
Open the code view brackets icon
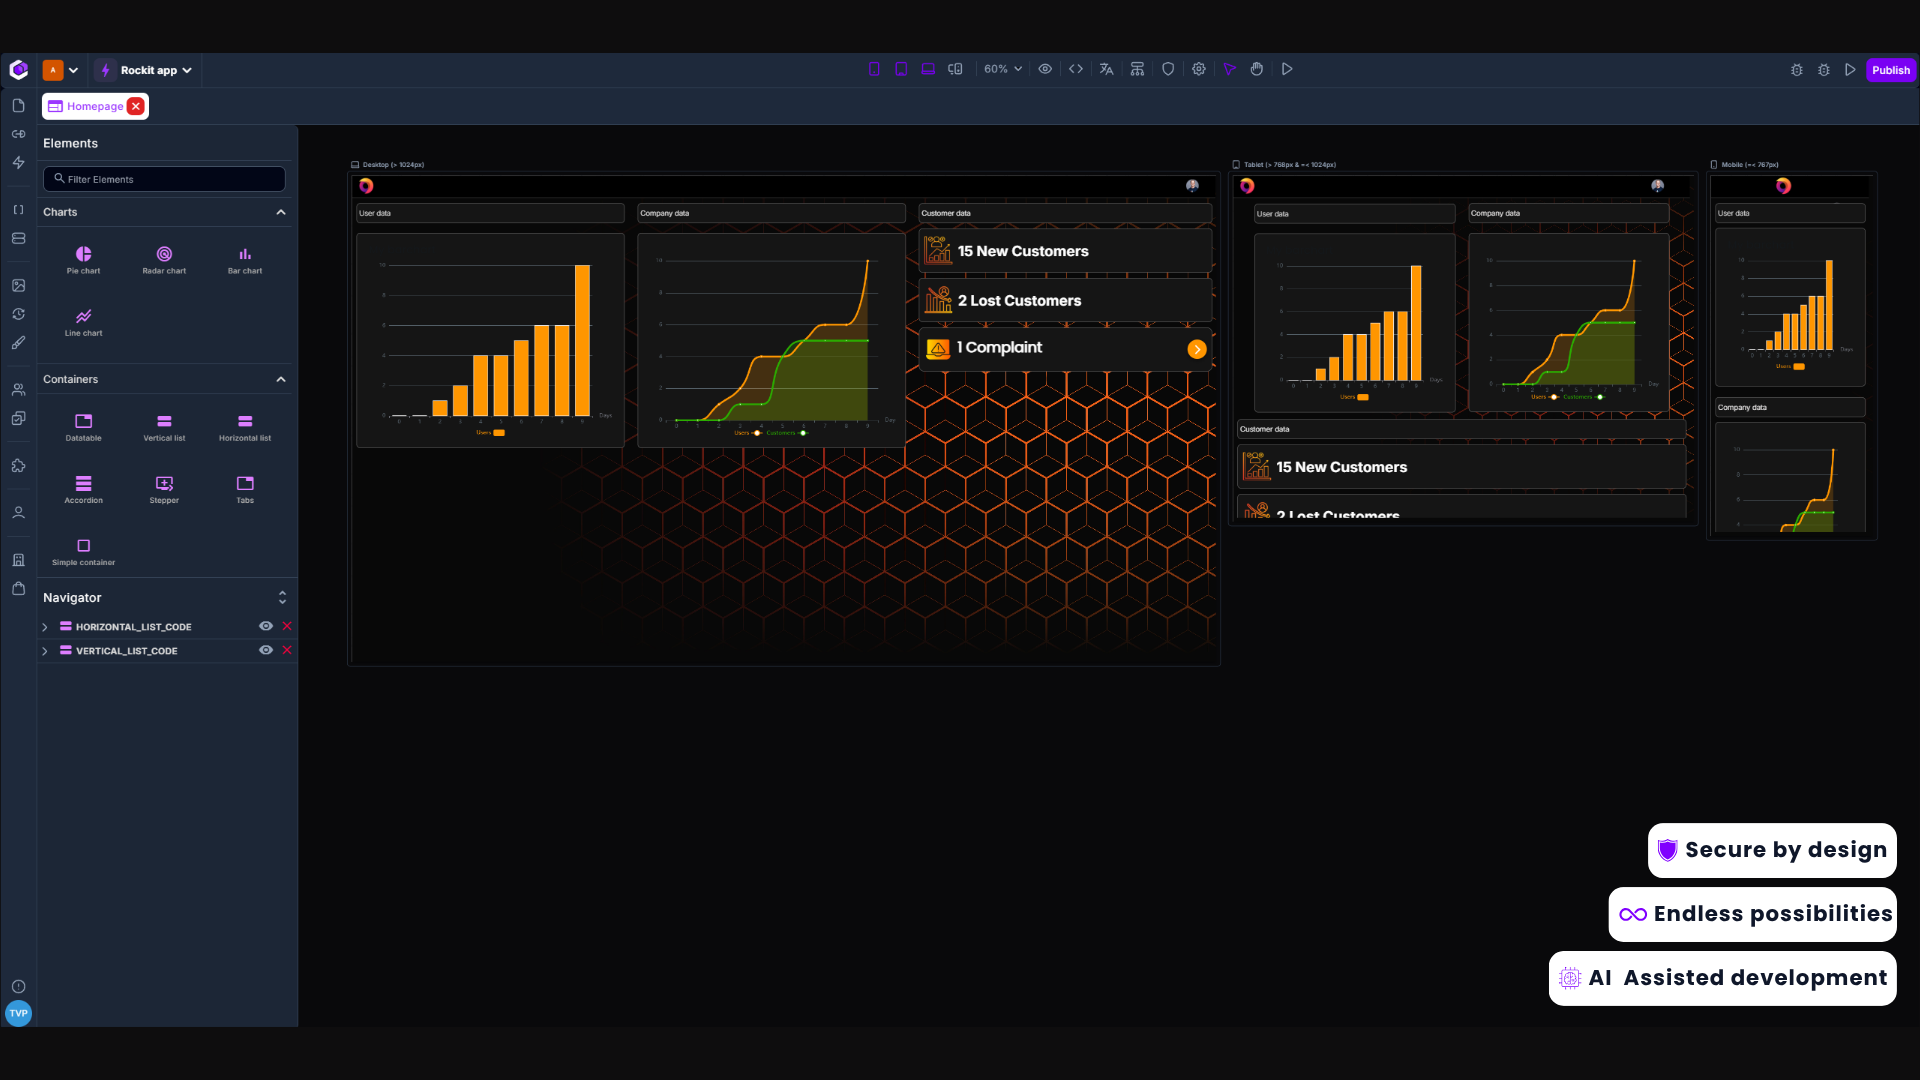[x=1076, y=69]
